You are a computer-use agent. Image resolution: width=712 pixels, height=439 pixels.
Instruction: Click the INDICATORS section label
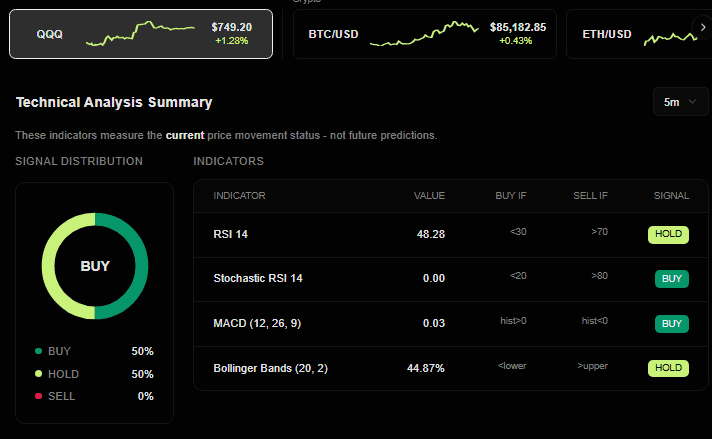coord(228,161)
